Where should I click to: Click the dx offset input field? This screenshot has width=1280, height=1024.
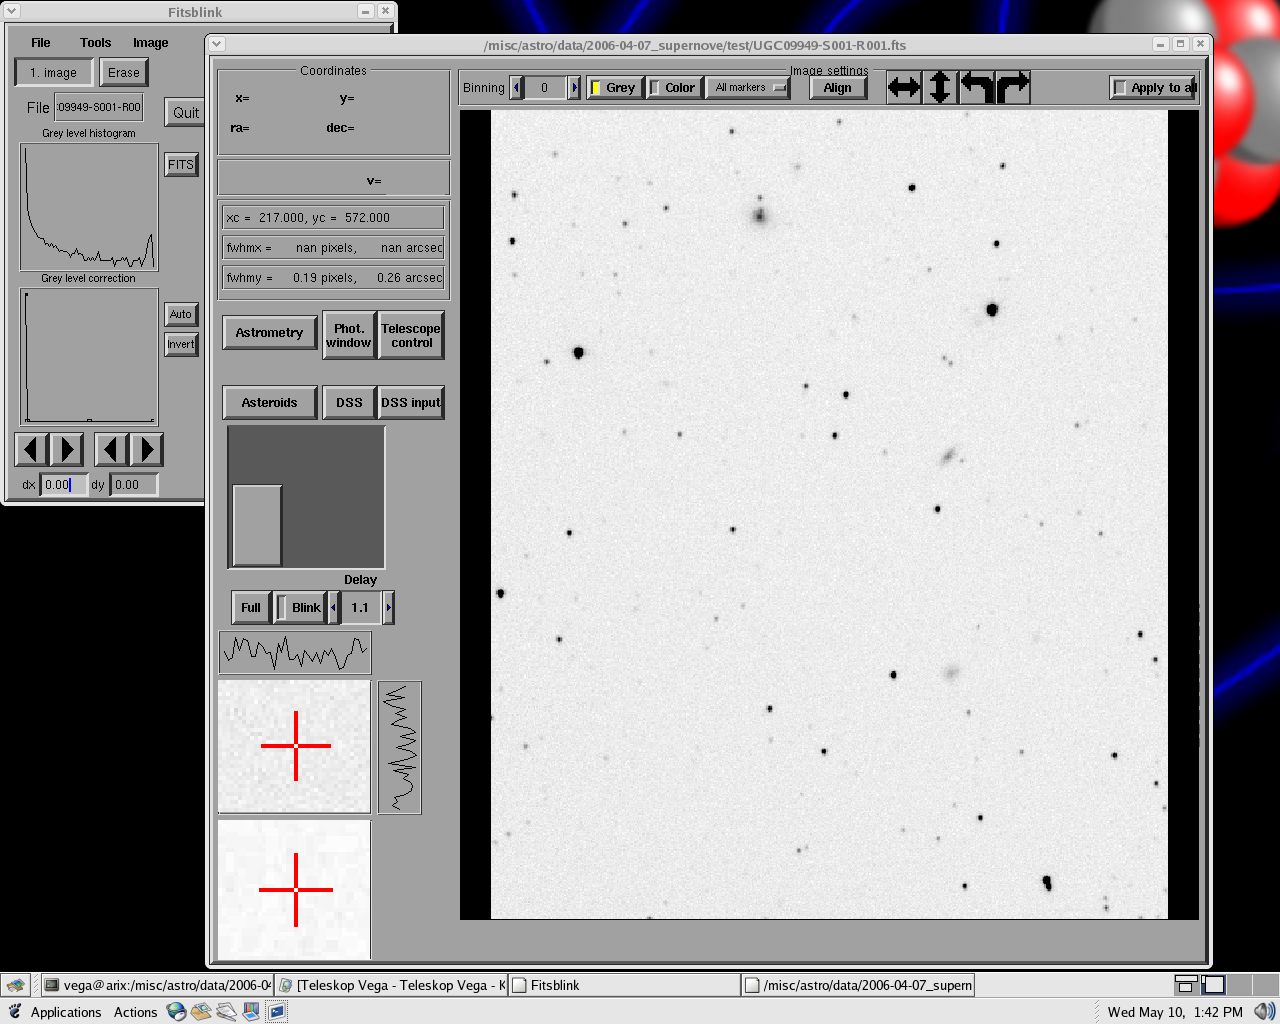click(63, 484)
